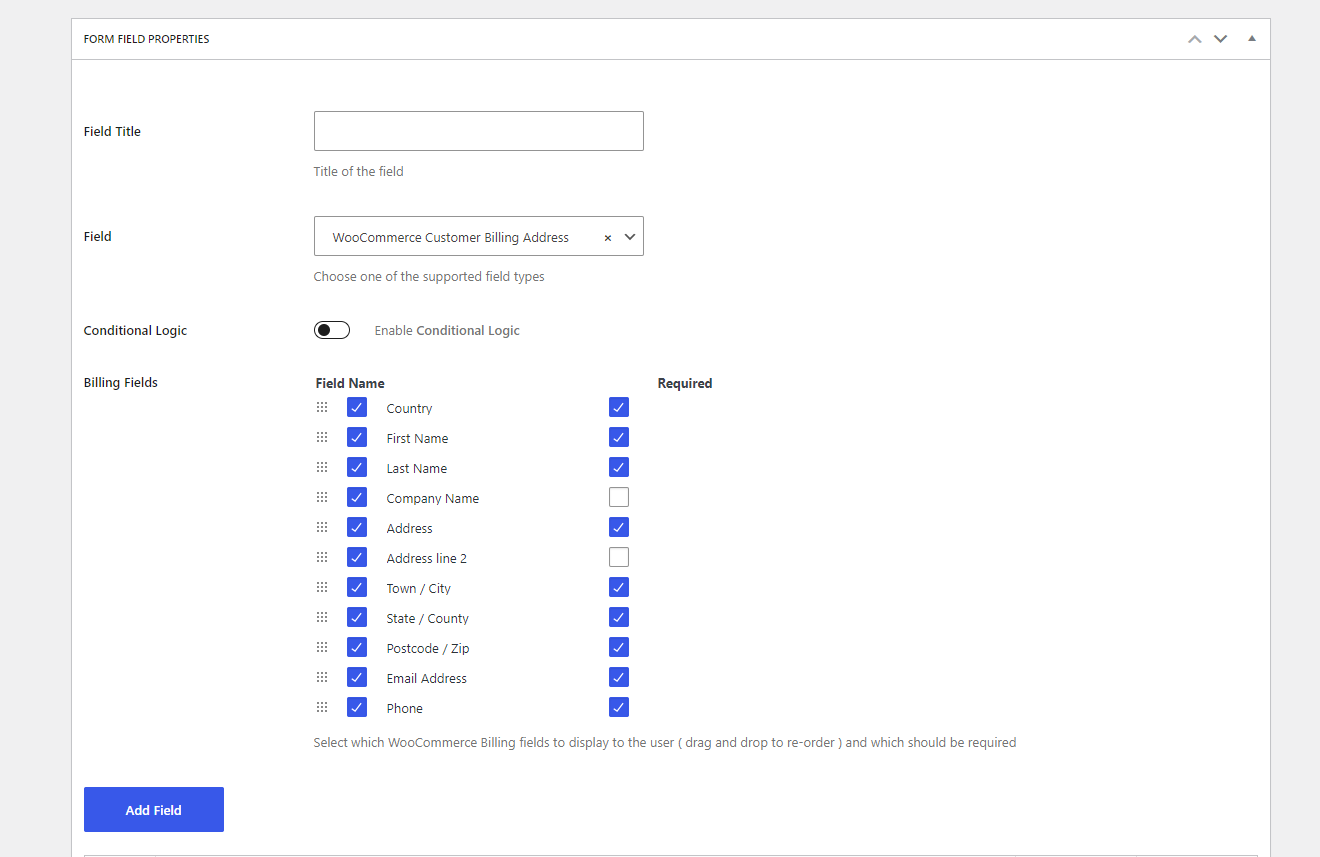This screenshot has width=1320, height=857.
Task: Click the State / County drag handle
Action: pyautogui.click(x=322, y=617)
